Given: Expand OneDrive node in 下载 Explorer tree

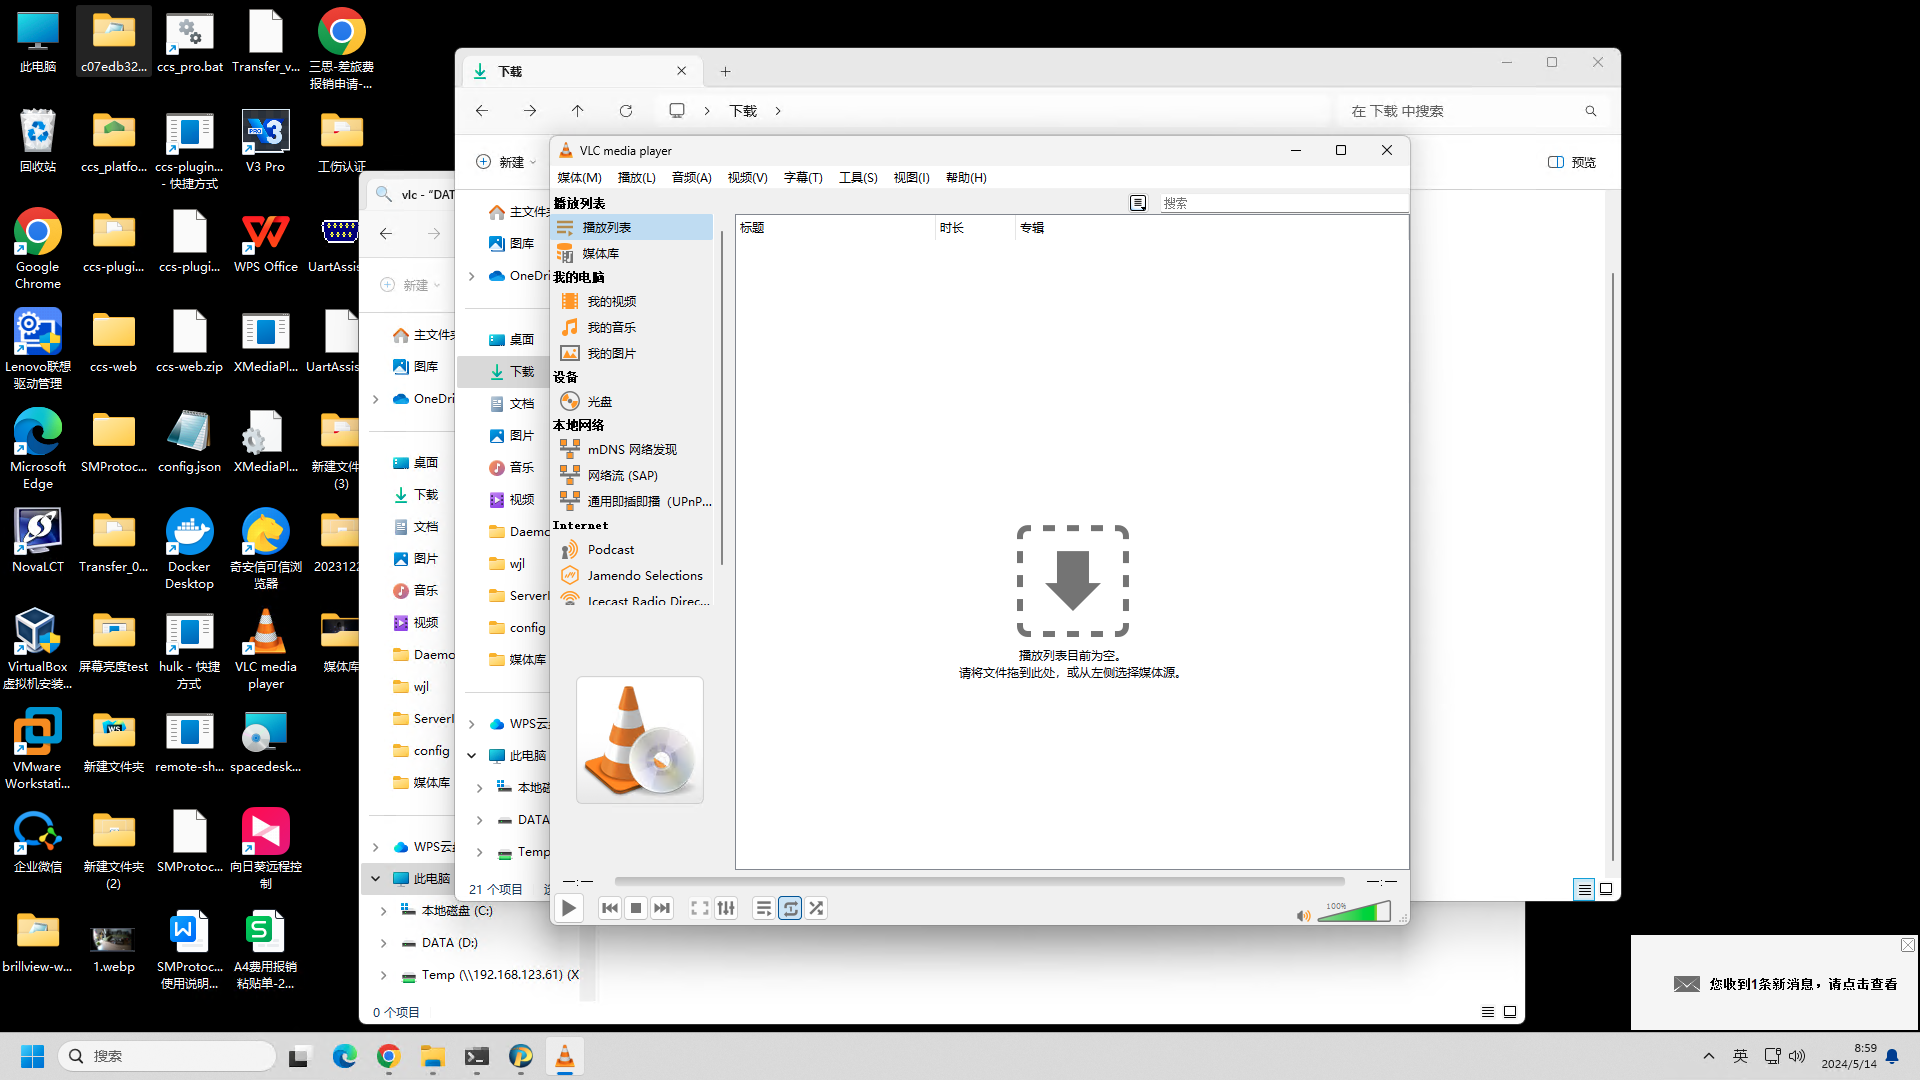Looking at the screenshot, I should pyautogui.click(x=472, y=276).
